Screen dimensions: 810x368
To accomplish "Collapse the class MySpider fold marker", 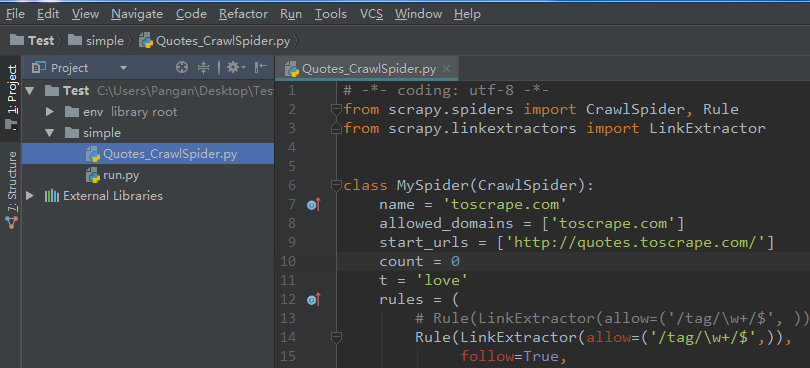I will 336,185.
